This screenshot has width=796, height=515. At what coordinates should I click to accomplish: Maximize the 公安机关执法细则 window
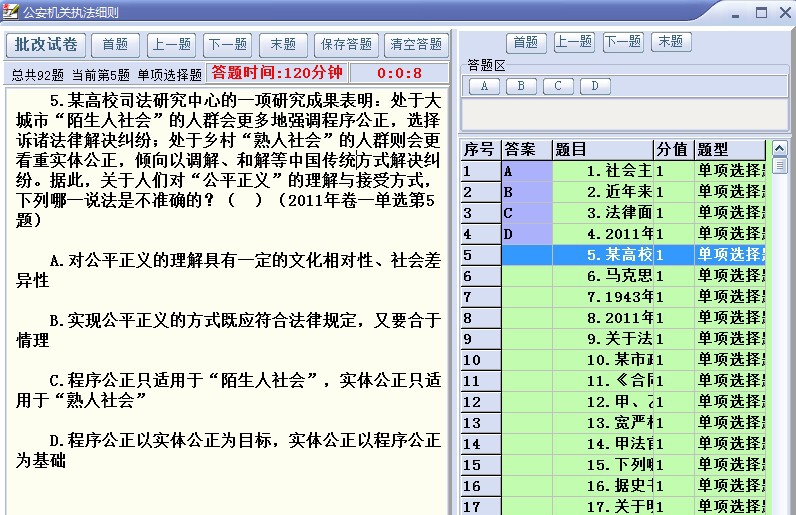click(761, 13)
